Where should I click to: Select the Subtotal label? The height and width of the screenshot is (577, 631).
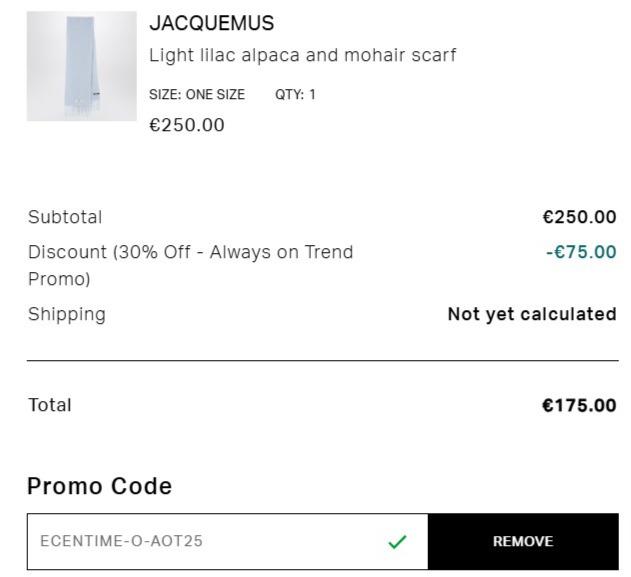click(x=65, y=217)
